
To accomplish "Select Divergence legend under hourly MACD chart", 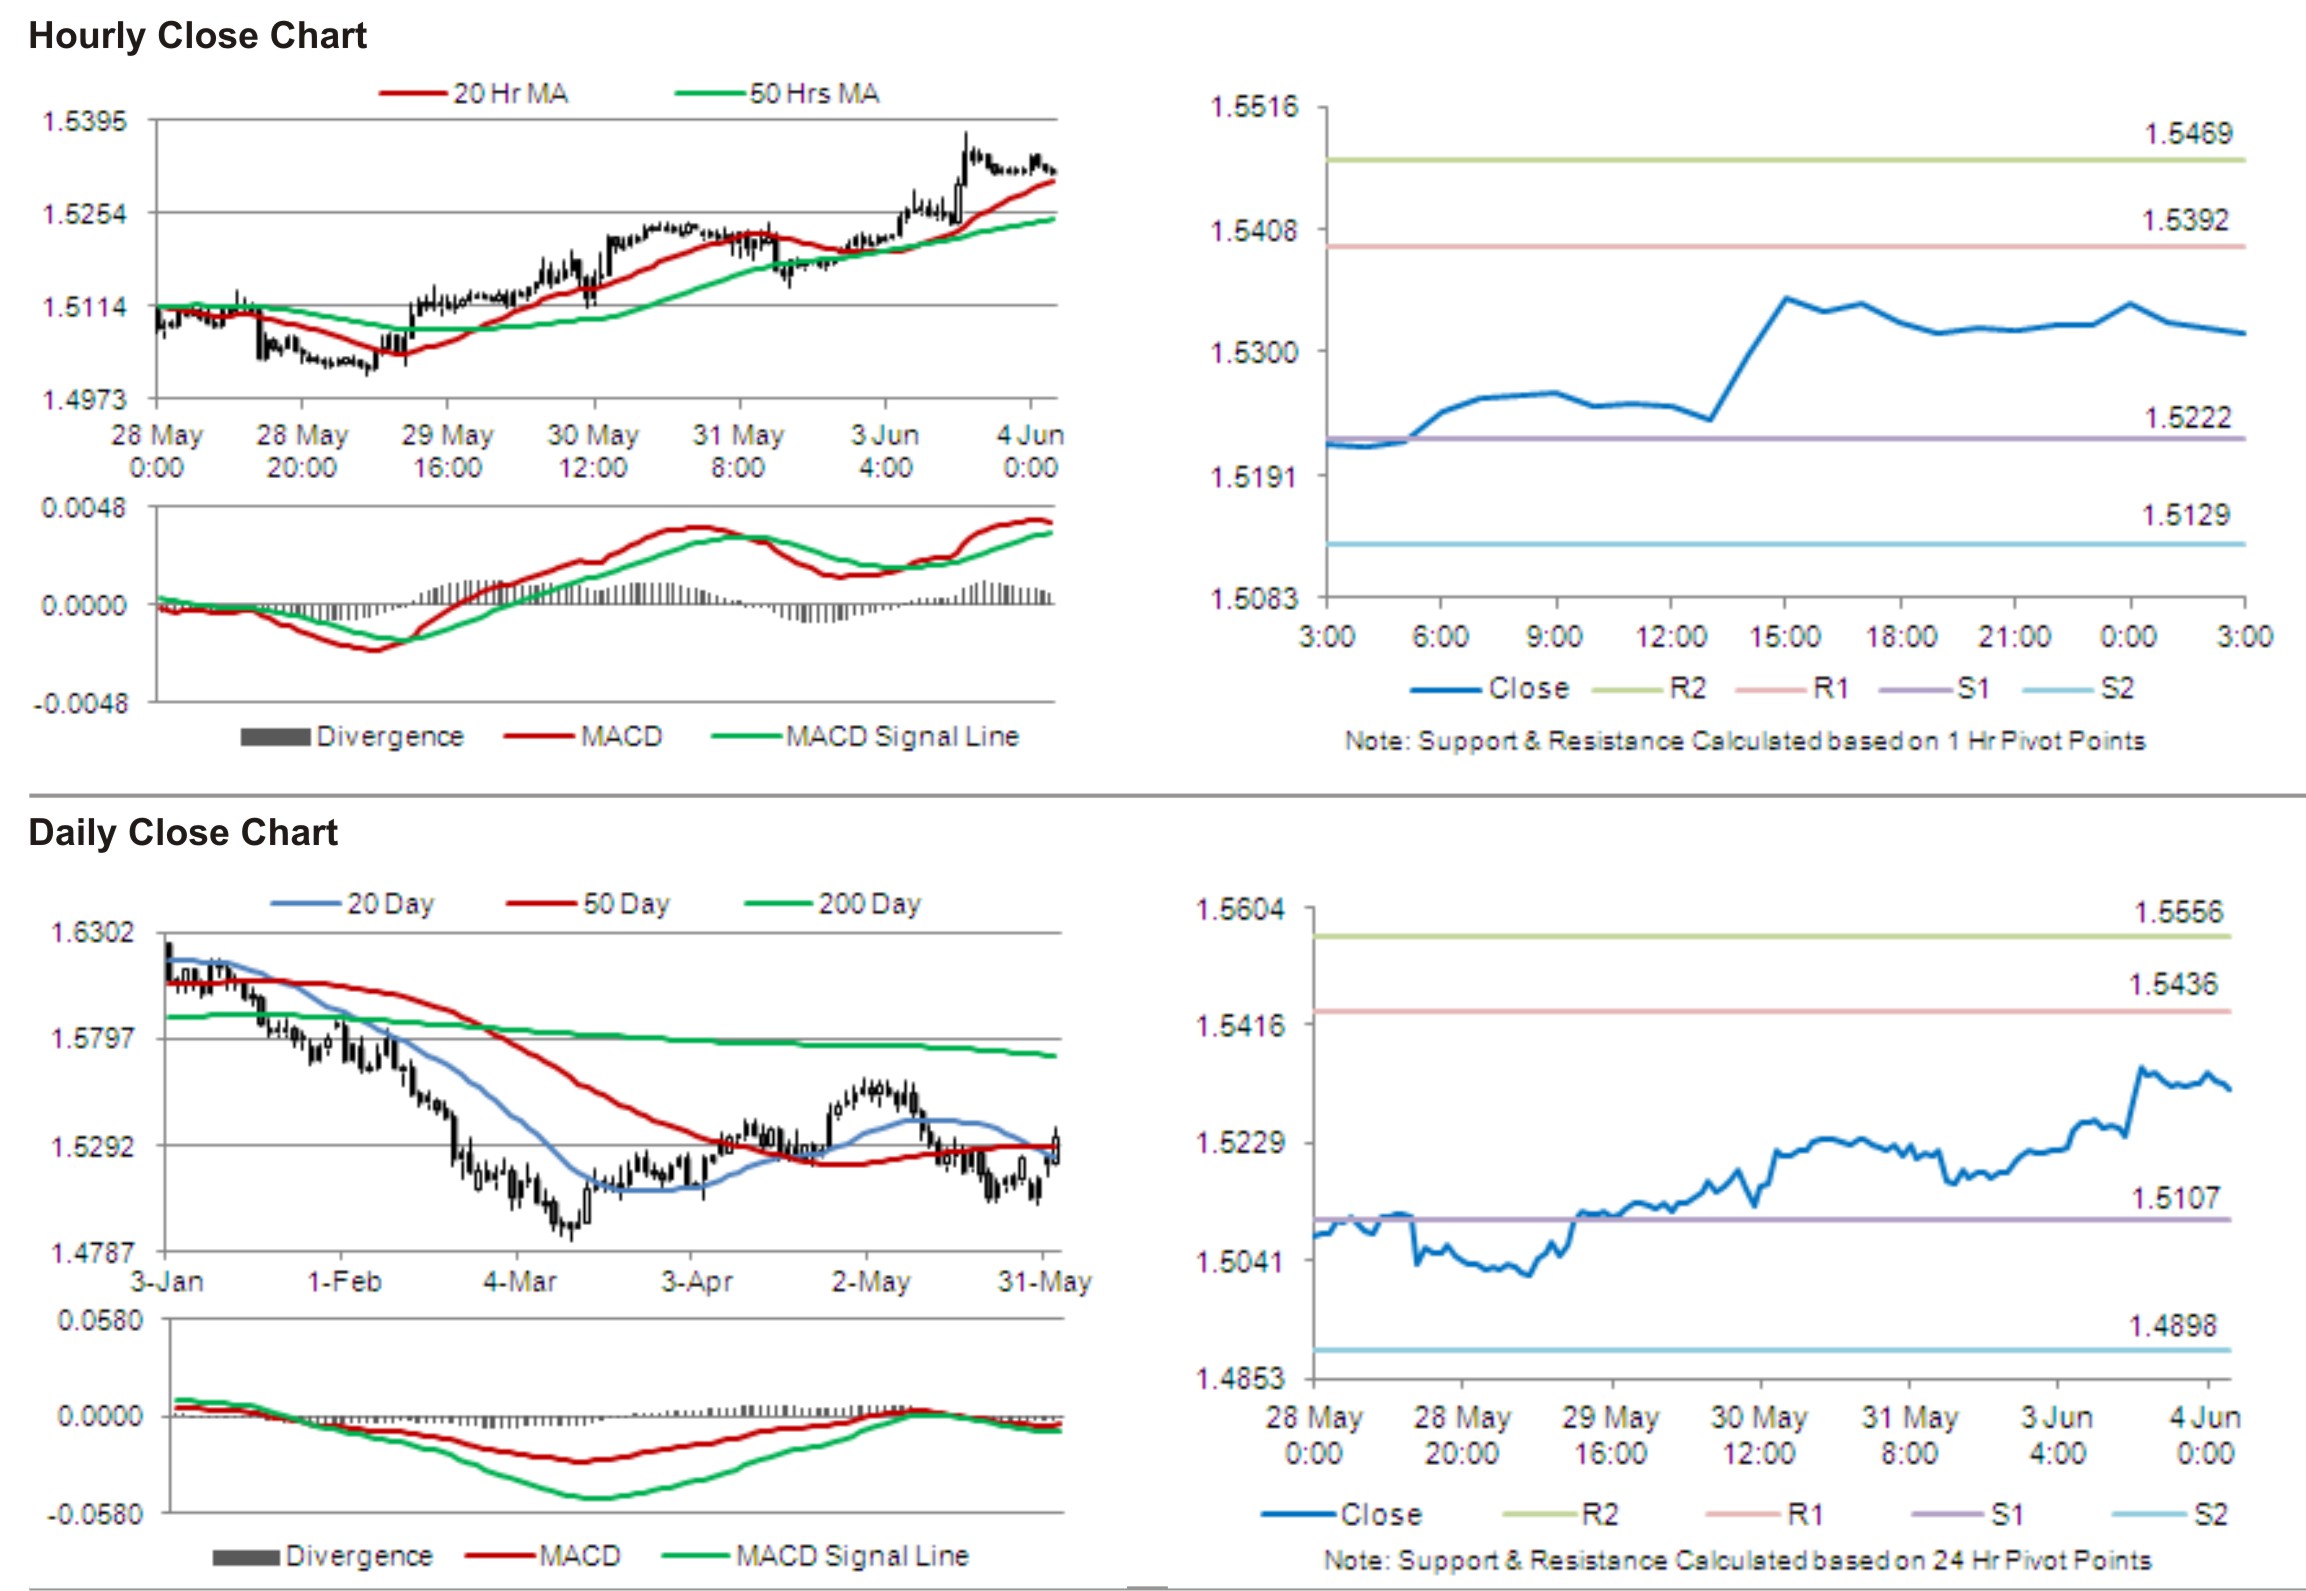I will pos(352,737).
